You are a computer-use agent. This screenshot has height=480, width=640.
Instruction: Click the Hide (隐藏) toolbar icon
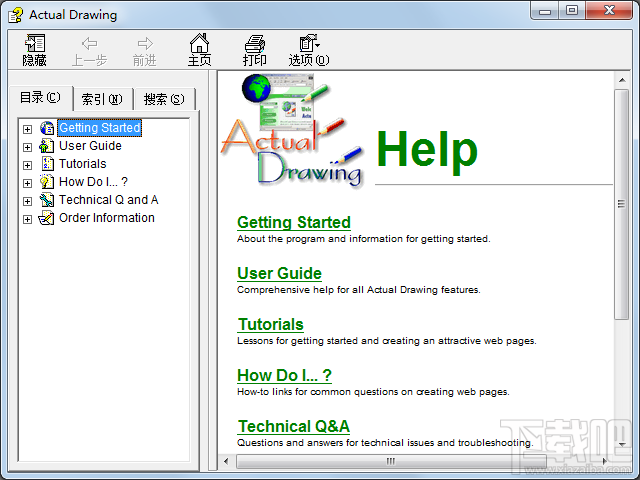[35, 43]
